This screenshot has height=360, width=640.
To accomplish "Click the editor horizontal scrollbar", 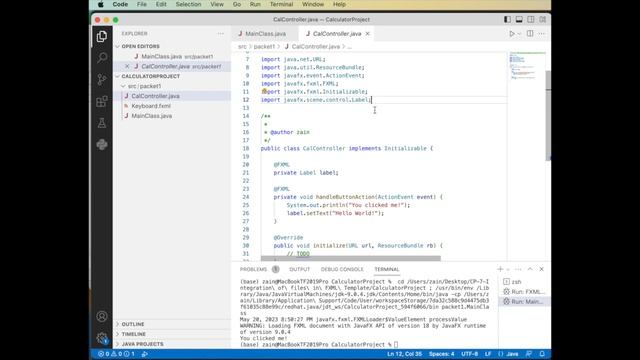I will click(351, 258).
